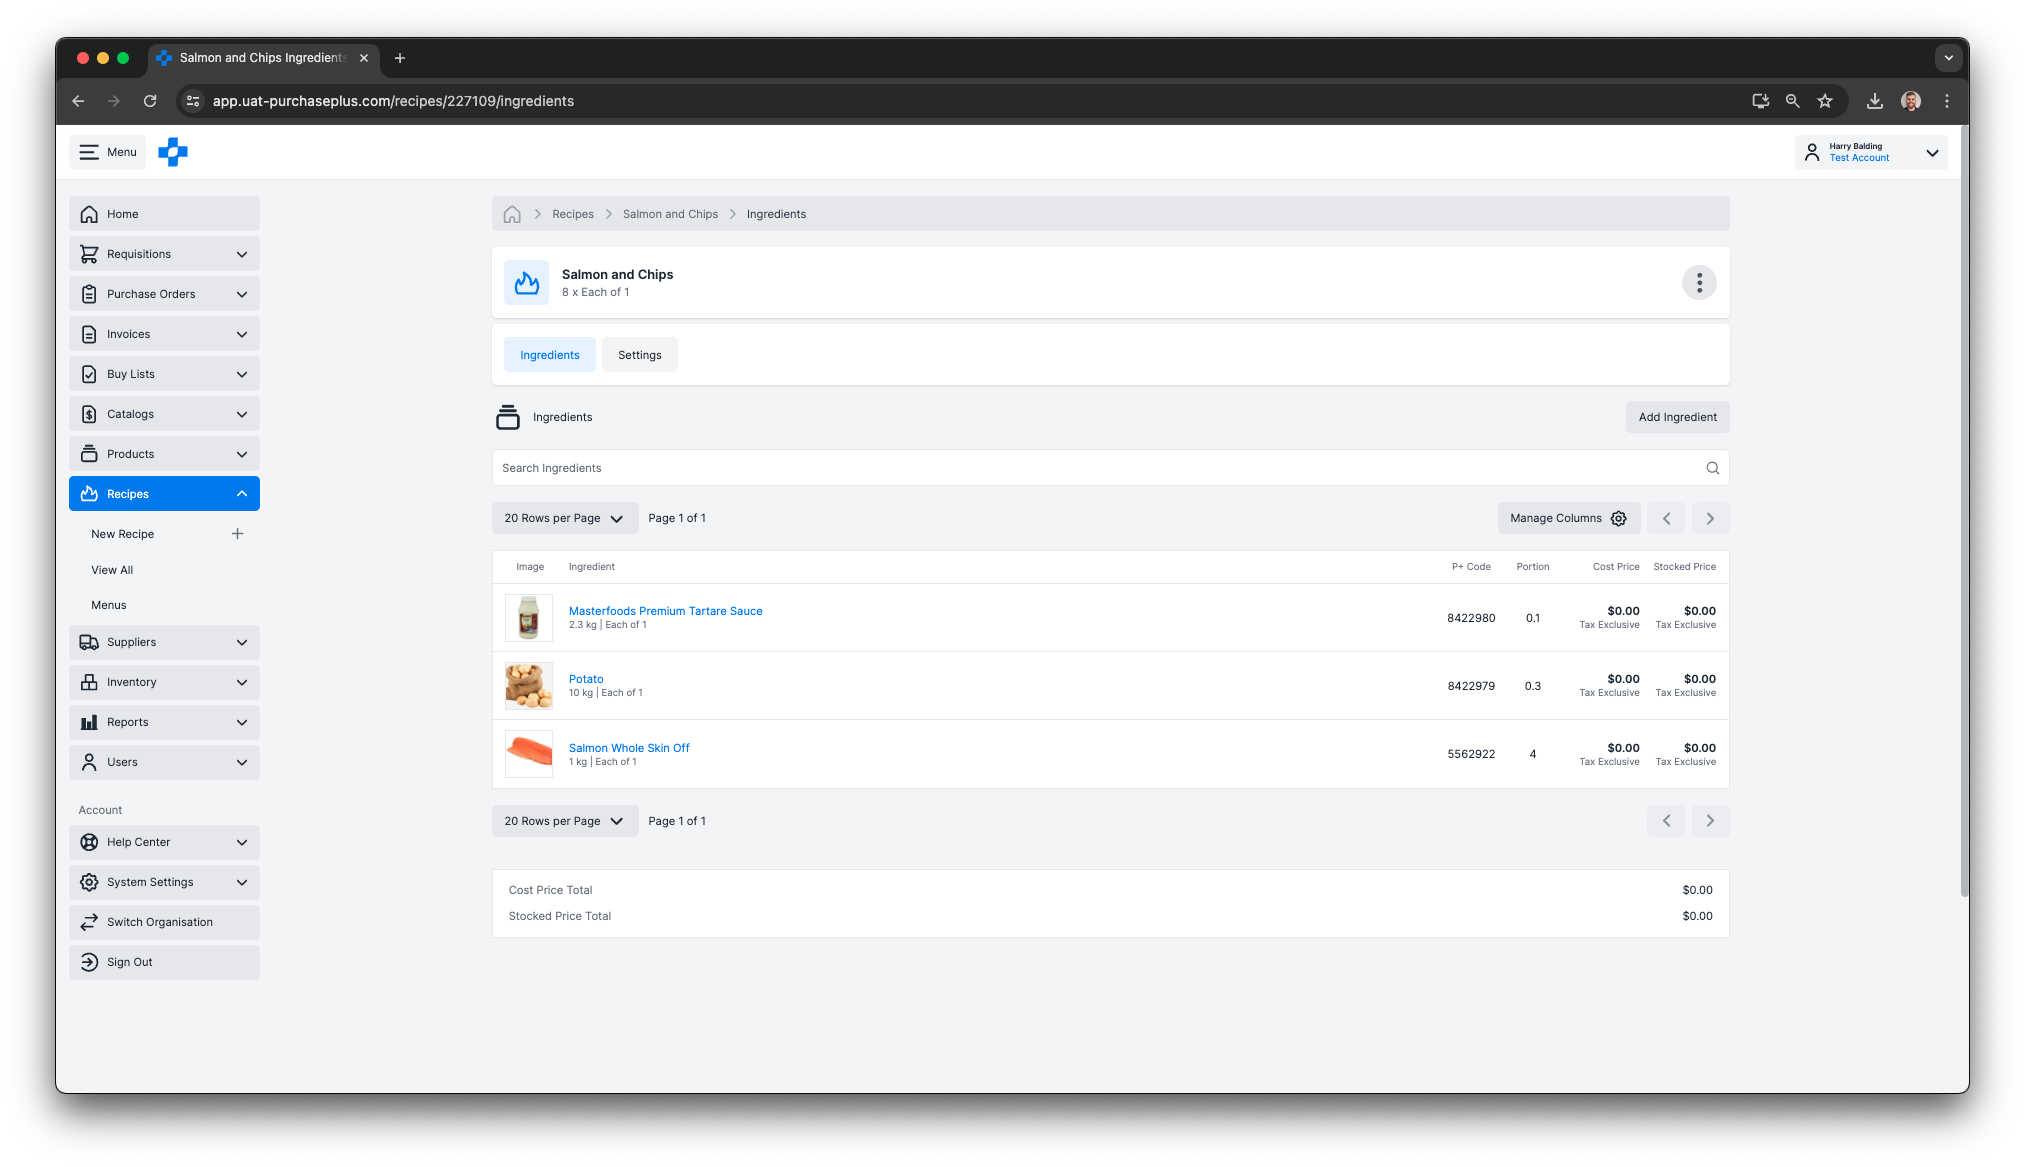Collapse the Recipes menu
The width and height of the screenshot is (2025, 1167).
click(164, 494)
